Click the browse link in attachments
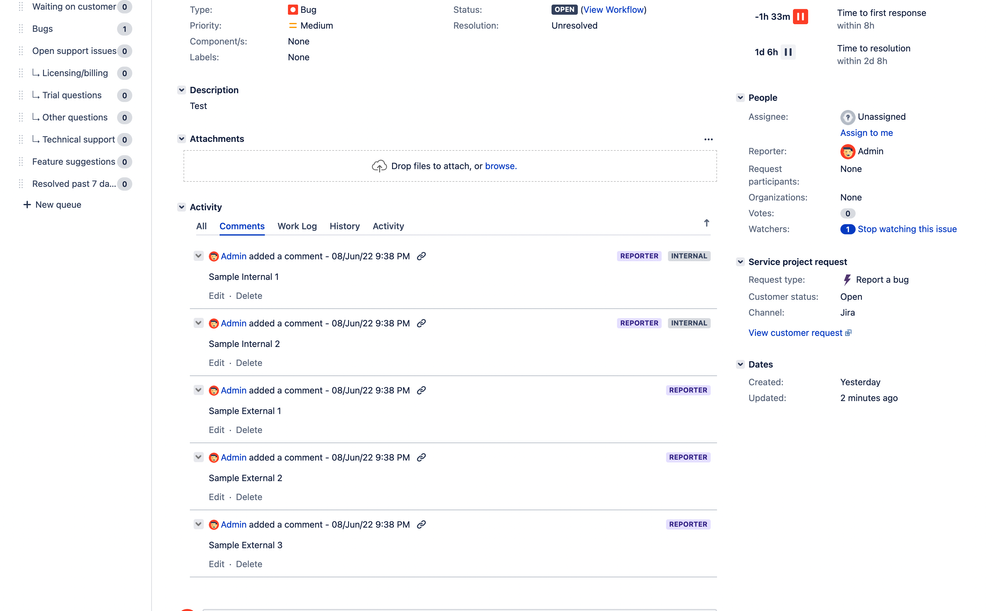 click(500, 166)
